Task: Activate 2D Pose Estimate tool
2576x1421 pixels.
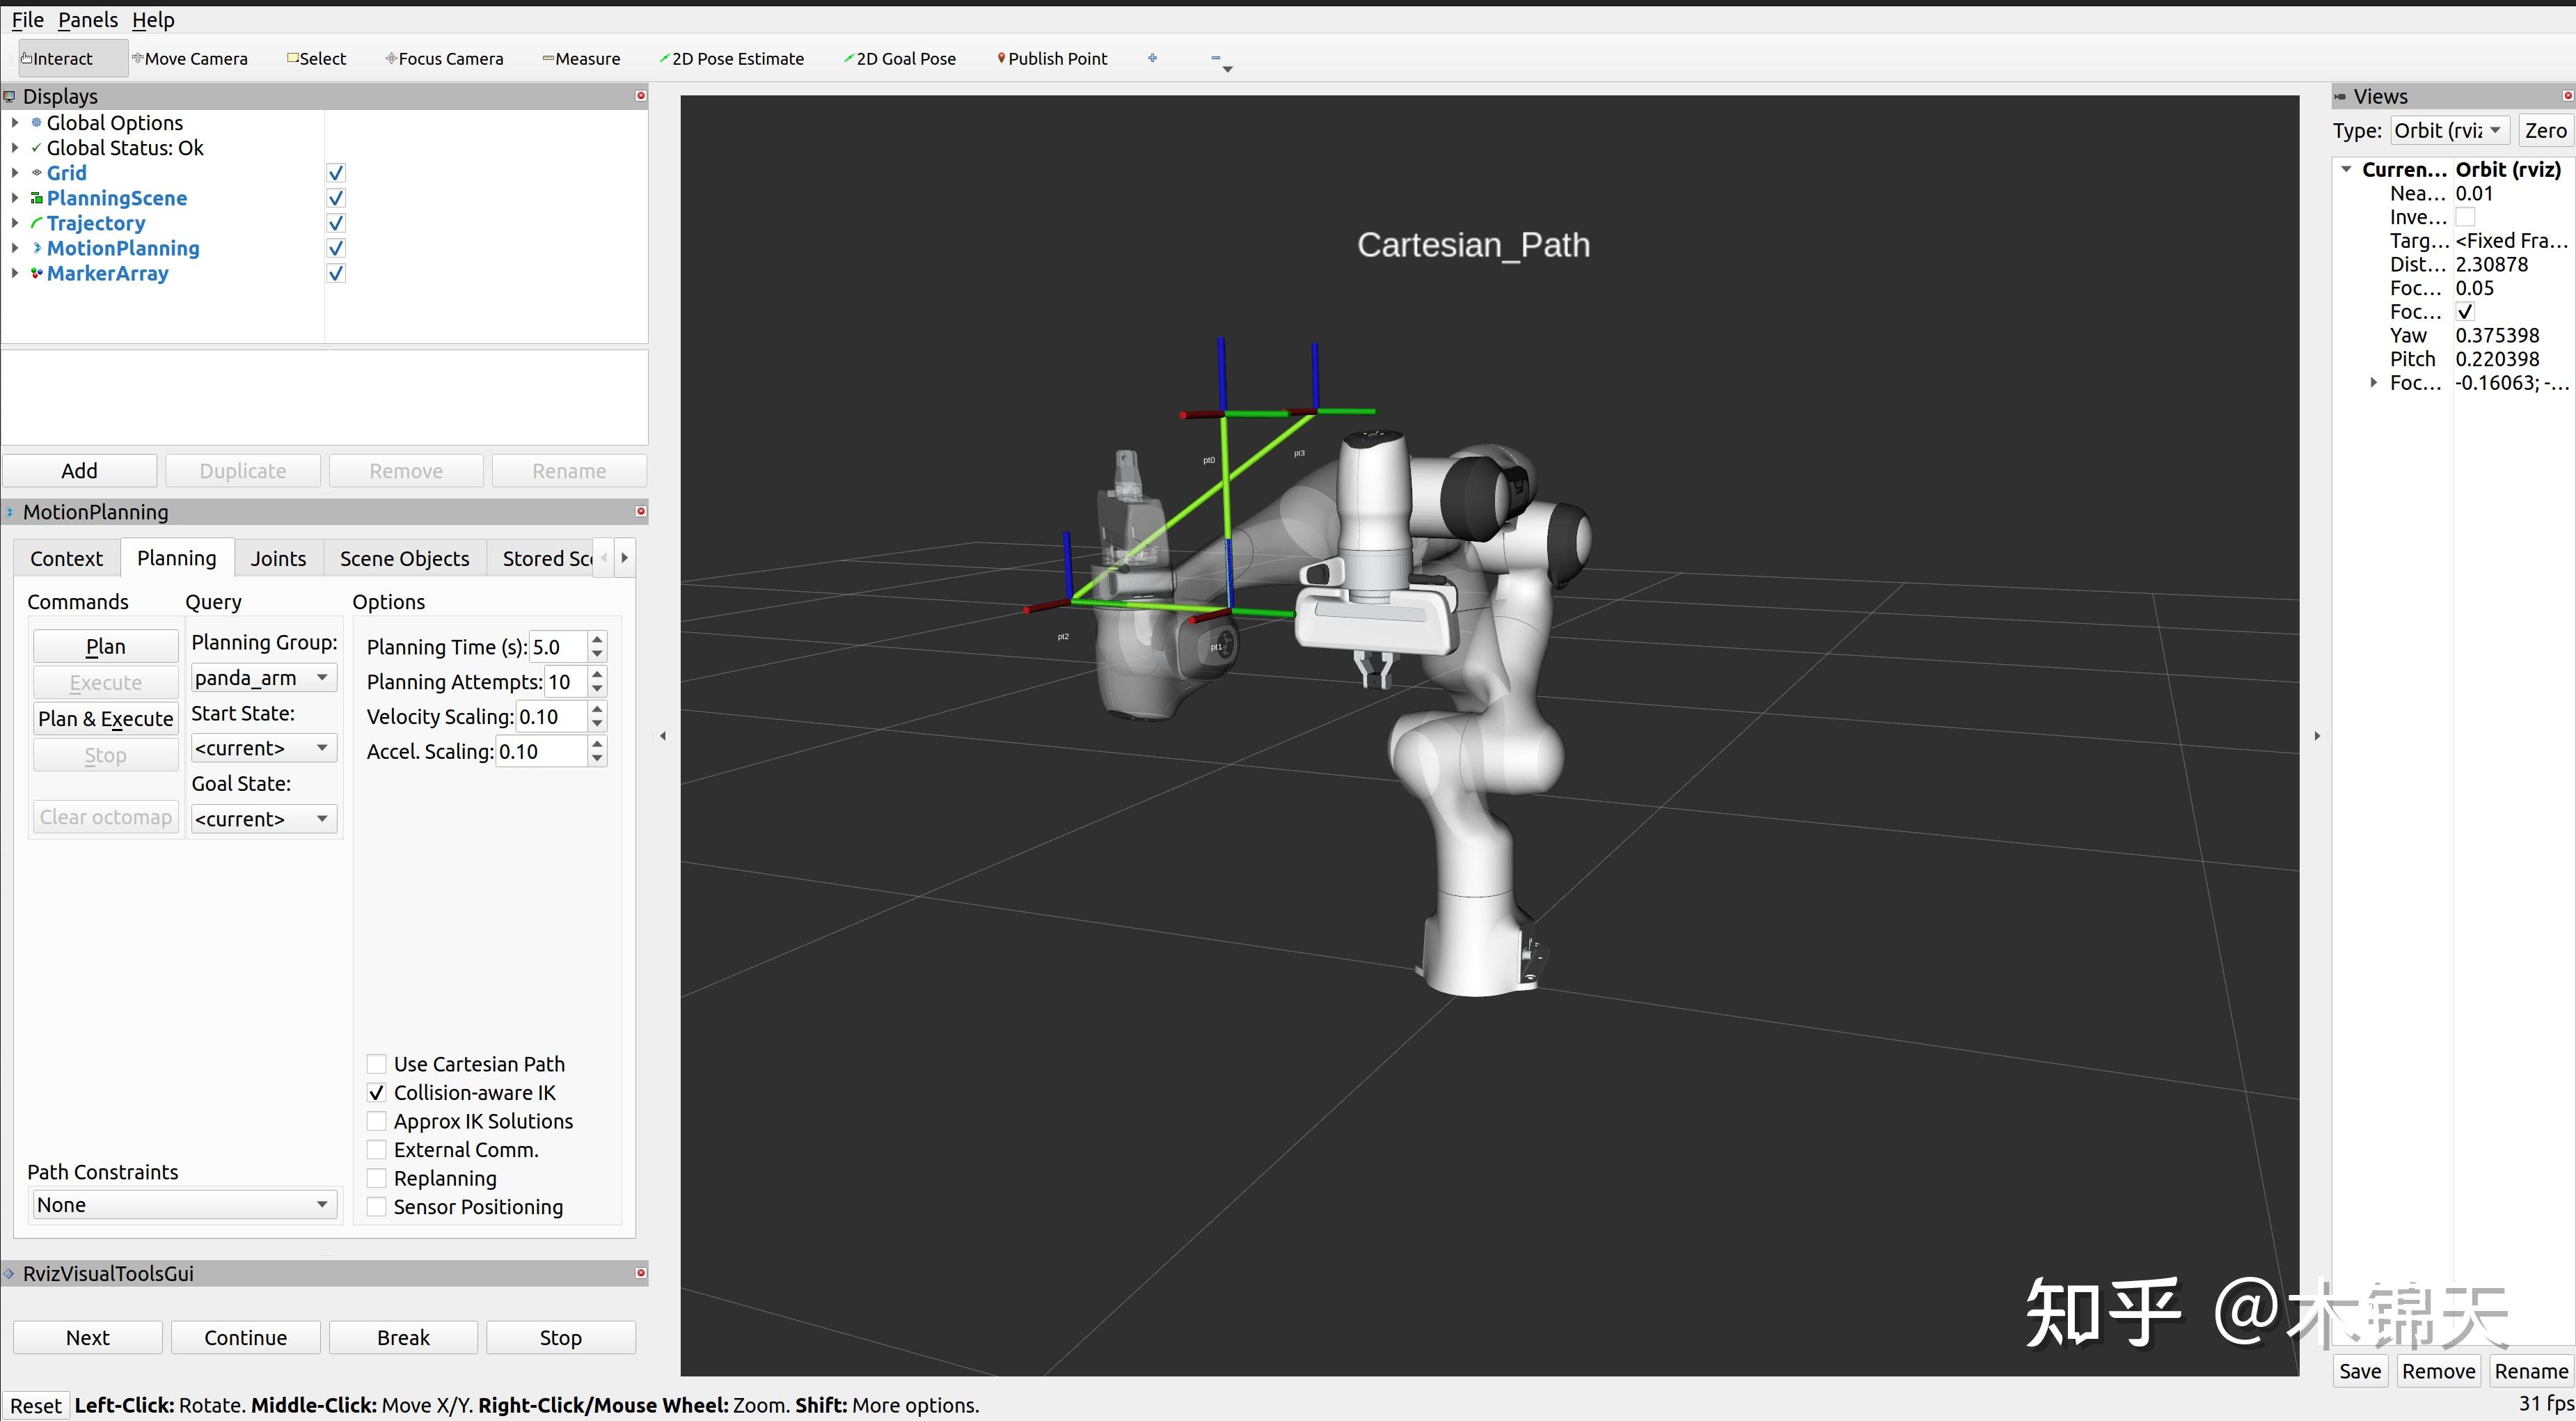Action: click(x=731, y=59)
